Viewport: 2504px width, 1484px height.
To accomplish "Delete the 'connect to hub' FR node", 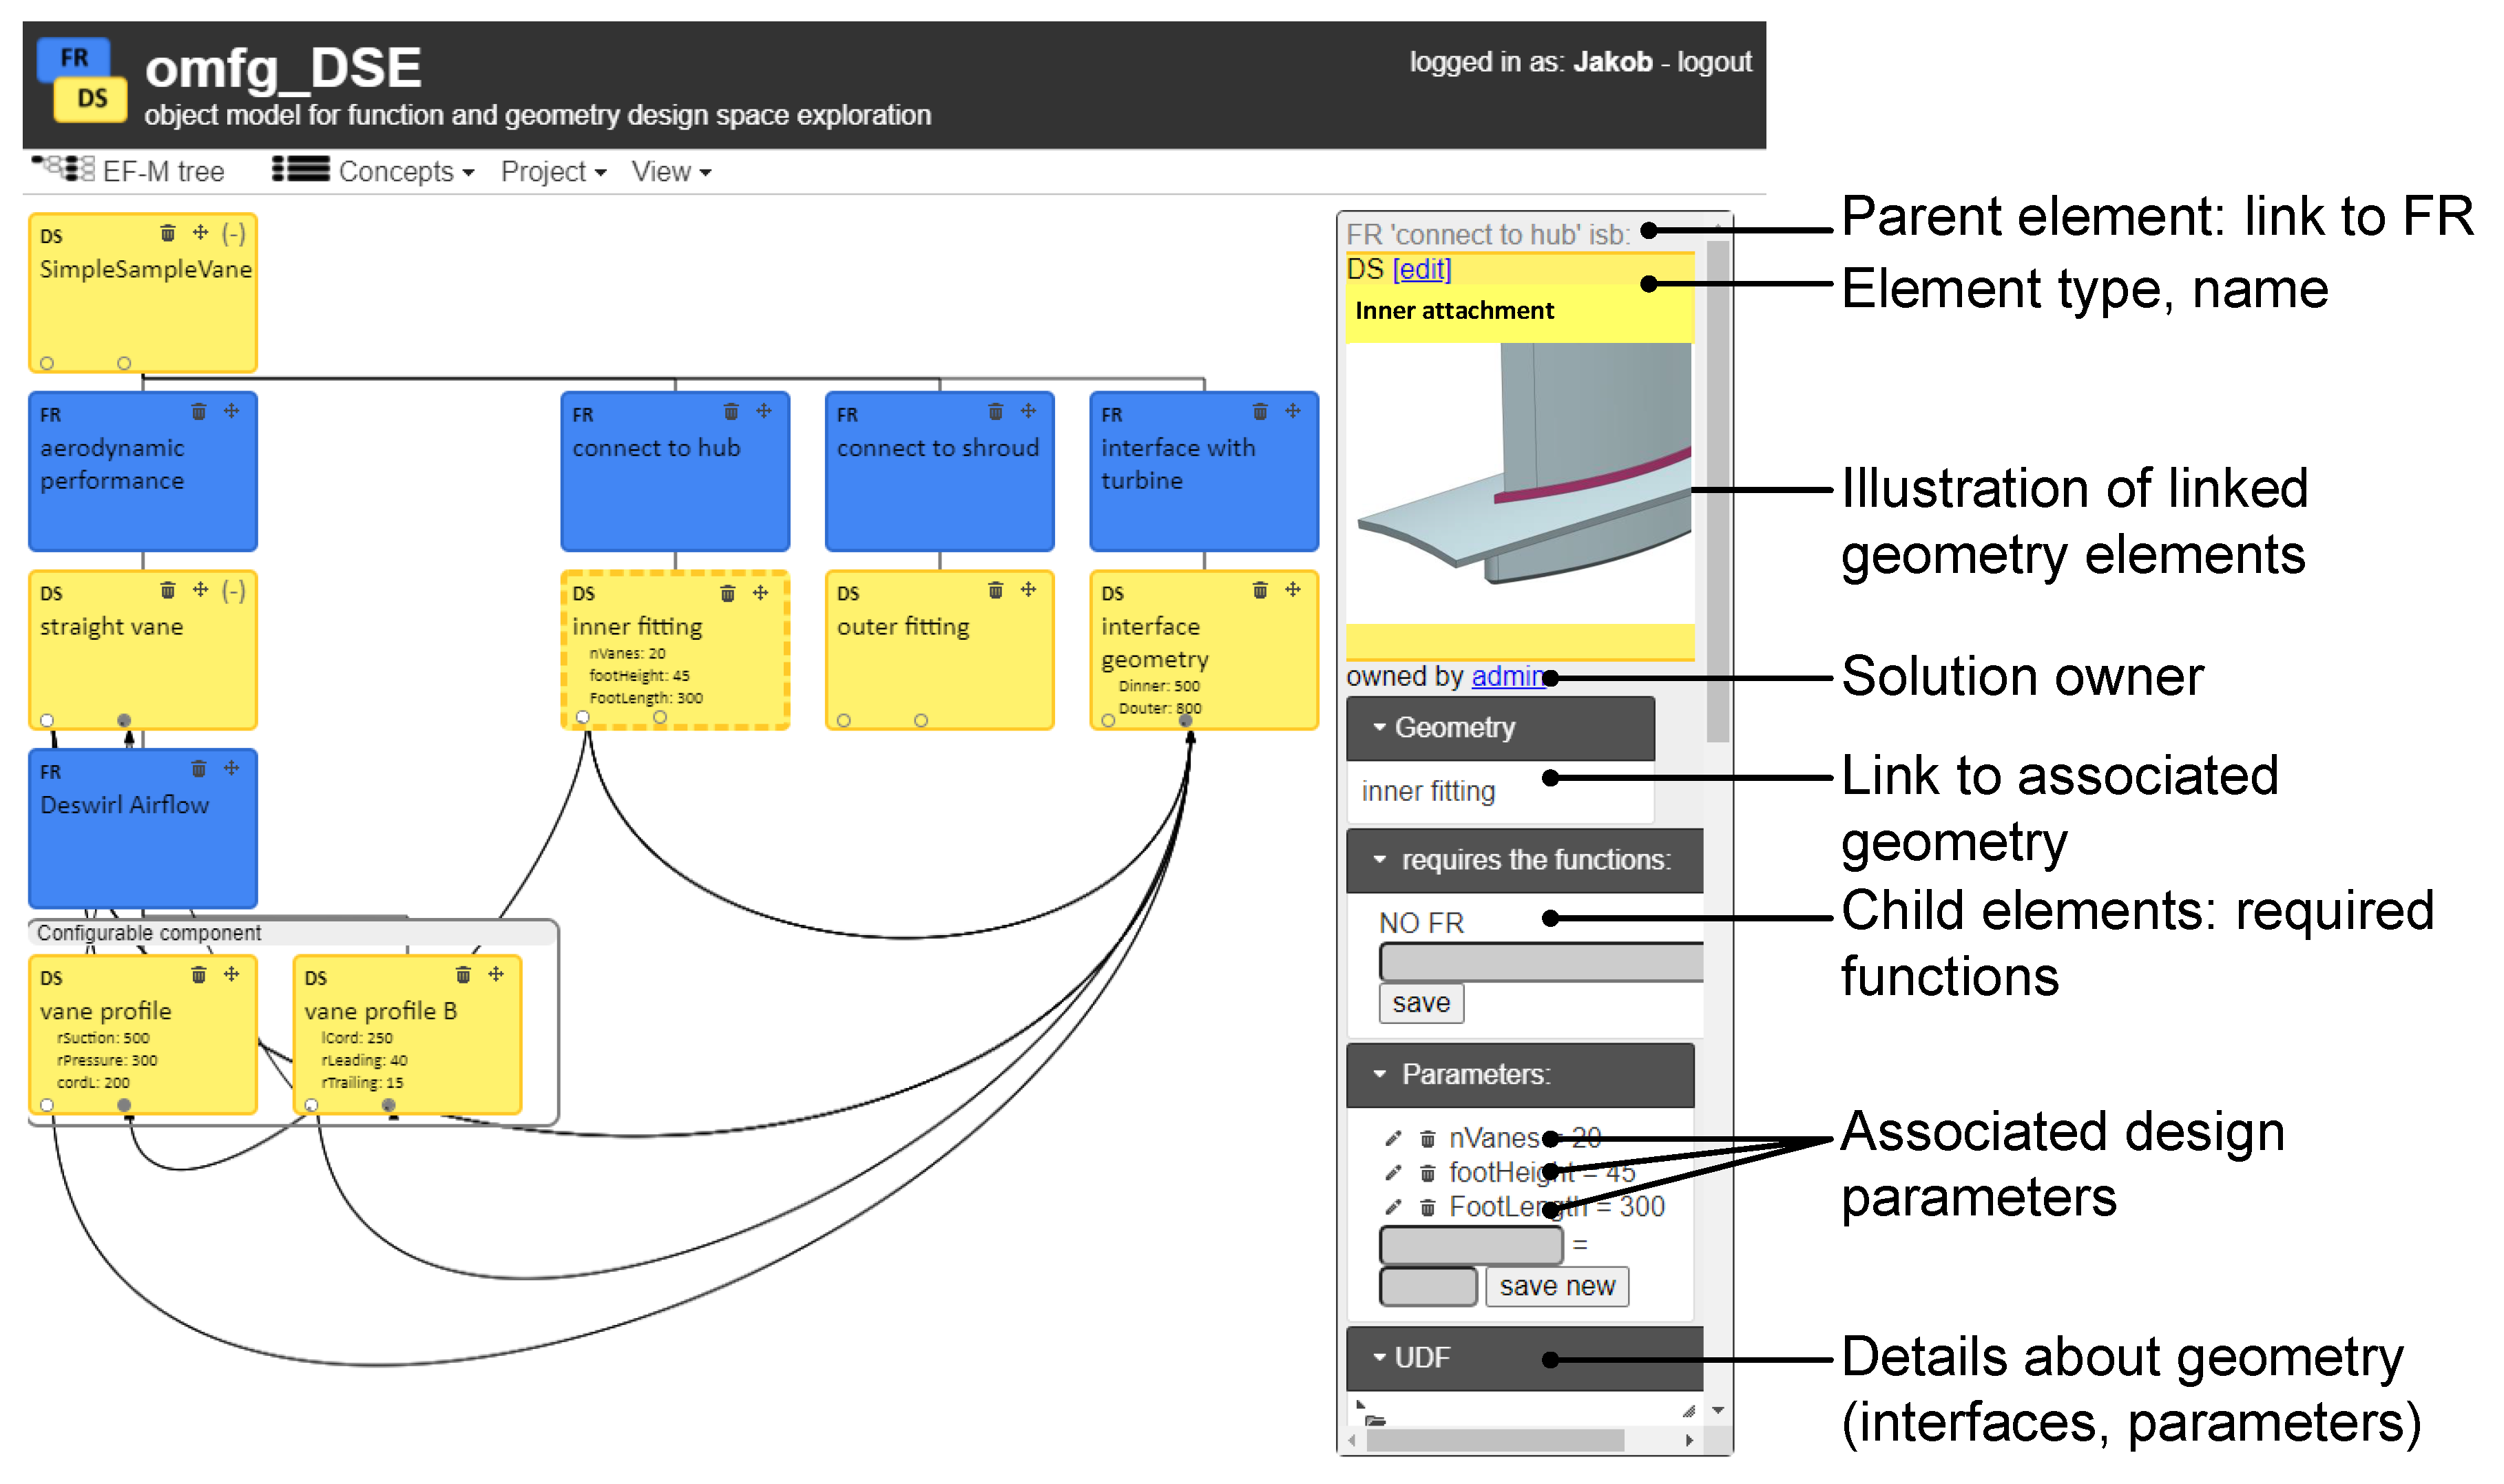I will tap(731, 412).
